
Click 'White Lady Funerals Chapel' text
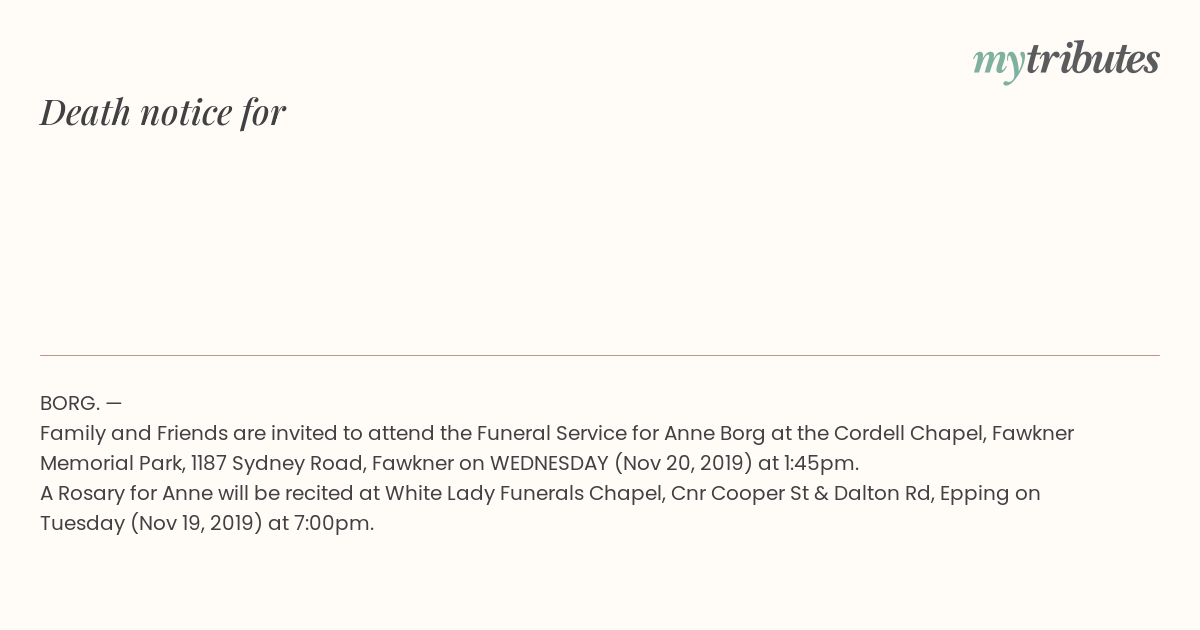[x=524, y=493]
